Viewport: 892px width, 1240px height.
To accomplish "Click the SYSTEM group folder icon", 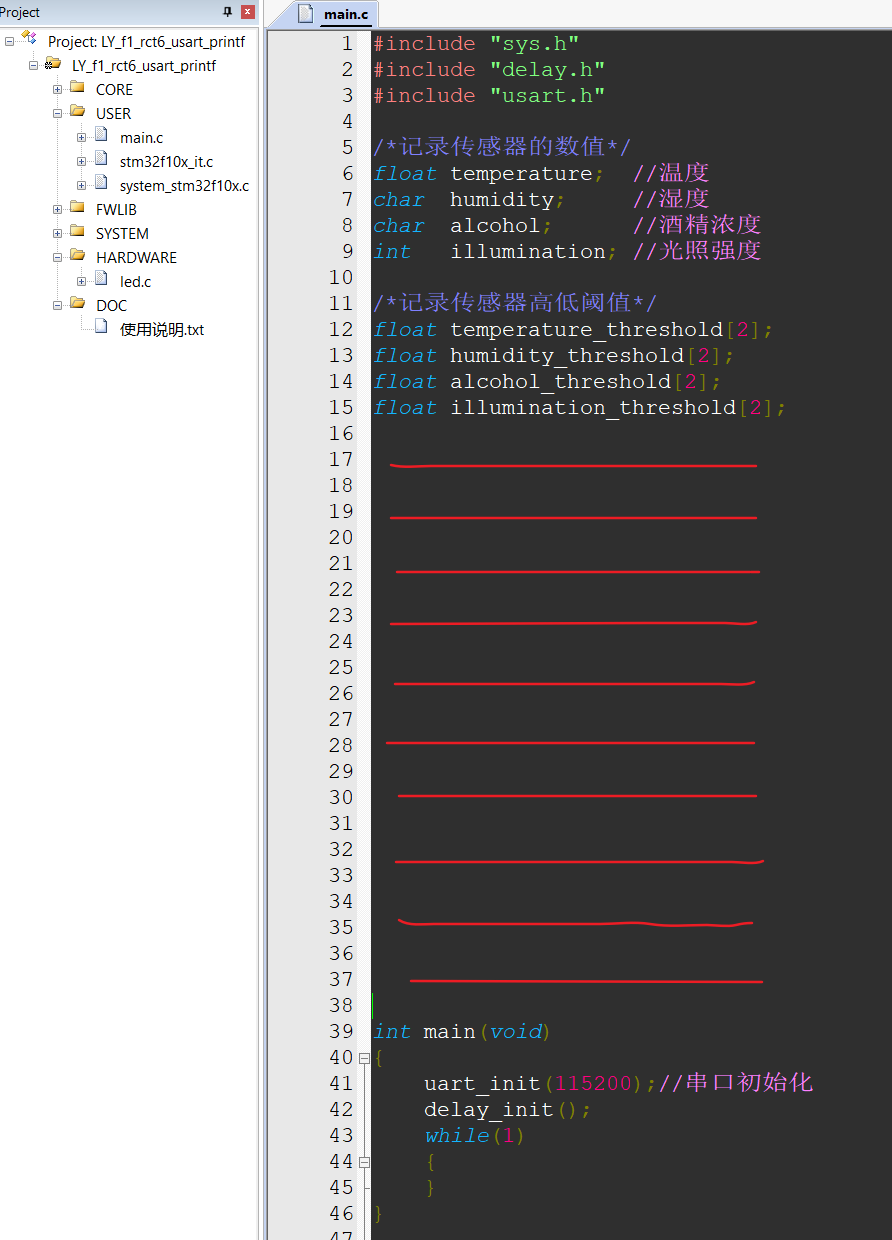I will click(x=77, y=233).
